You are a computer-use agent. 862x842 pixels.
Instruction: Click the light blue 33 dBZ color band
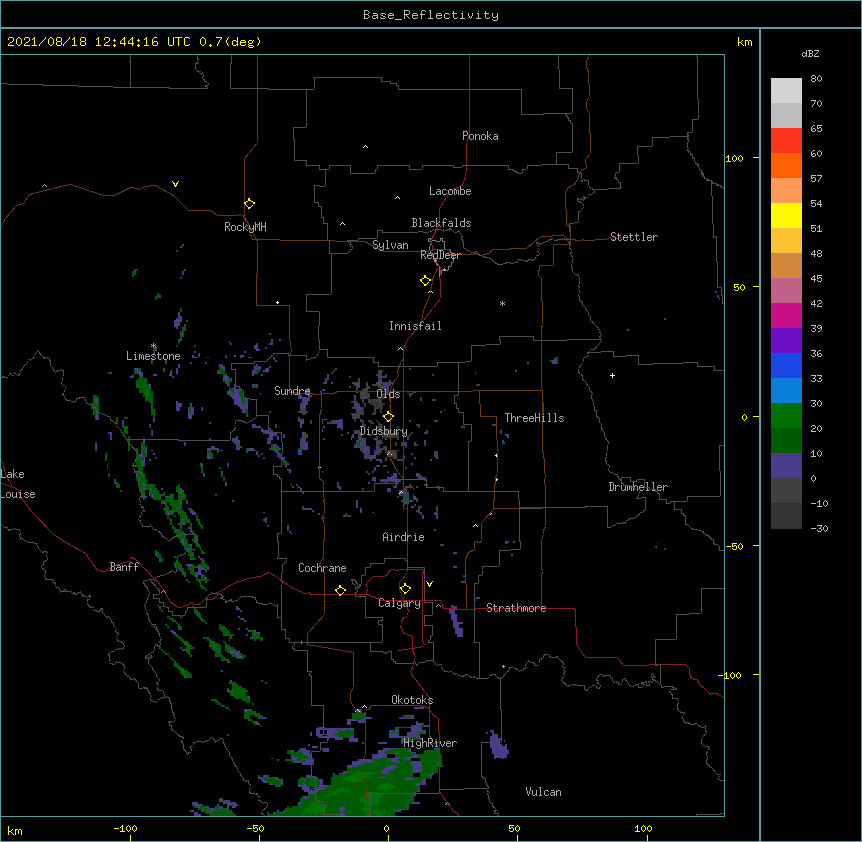(786, 390)
